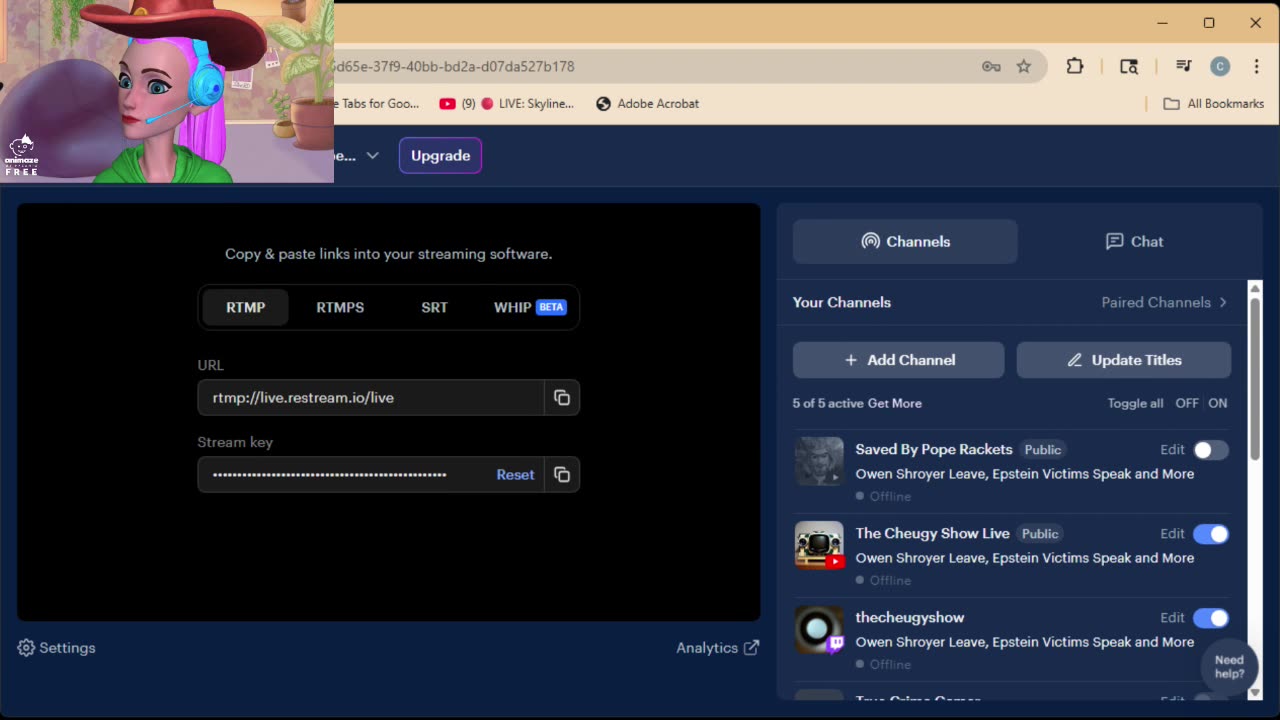Open the Adobe Acrobat bookmark

coord(647,103)
